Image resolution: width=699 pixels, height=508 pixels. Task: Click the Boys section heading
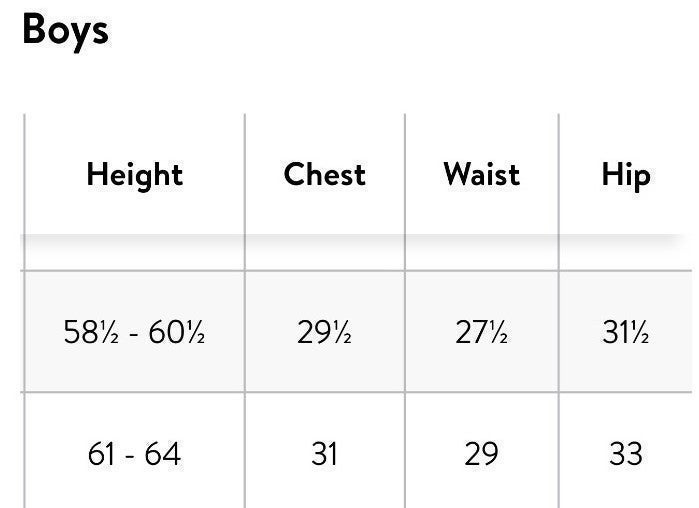[x=66, y=31]
